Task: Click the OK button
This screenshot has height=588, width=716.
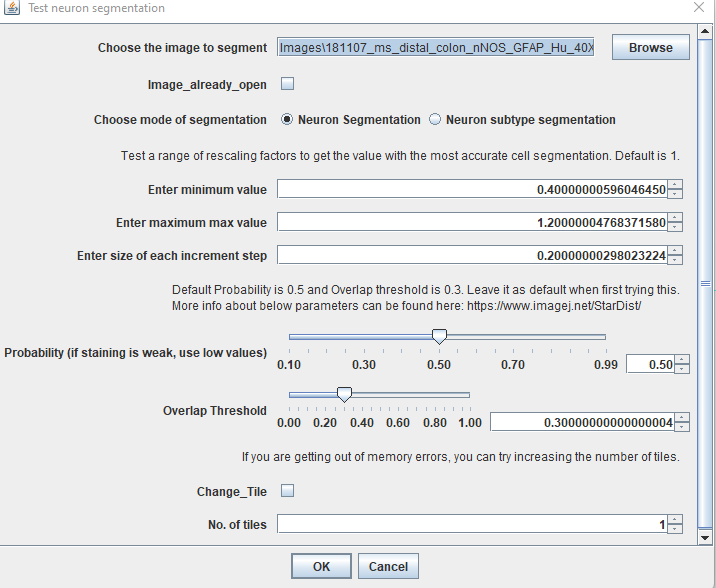Action: 321,566
